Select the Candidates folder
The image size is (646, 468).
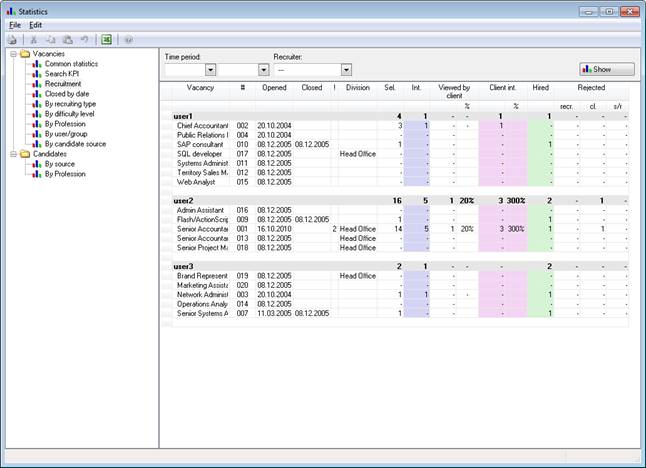pyautogui.click(x=49, y=154)
